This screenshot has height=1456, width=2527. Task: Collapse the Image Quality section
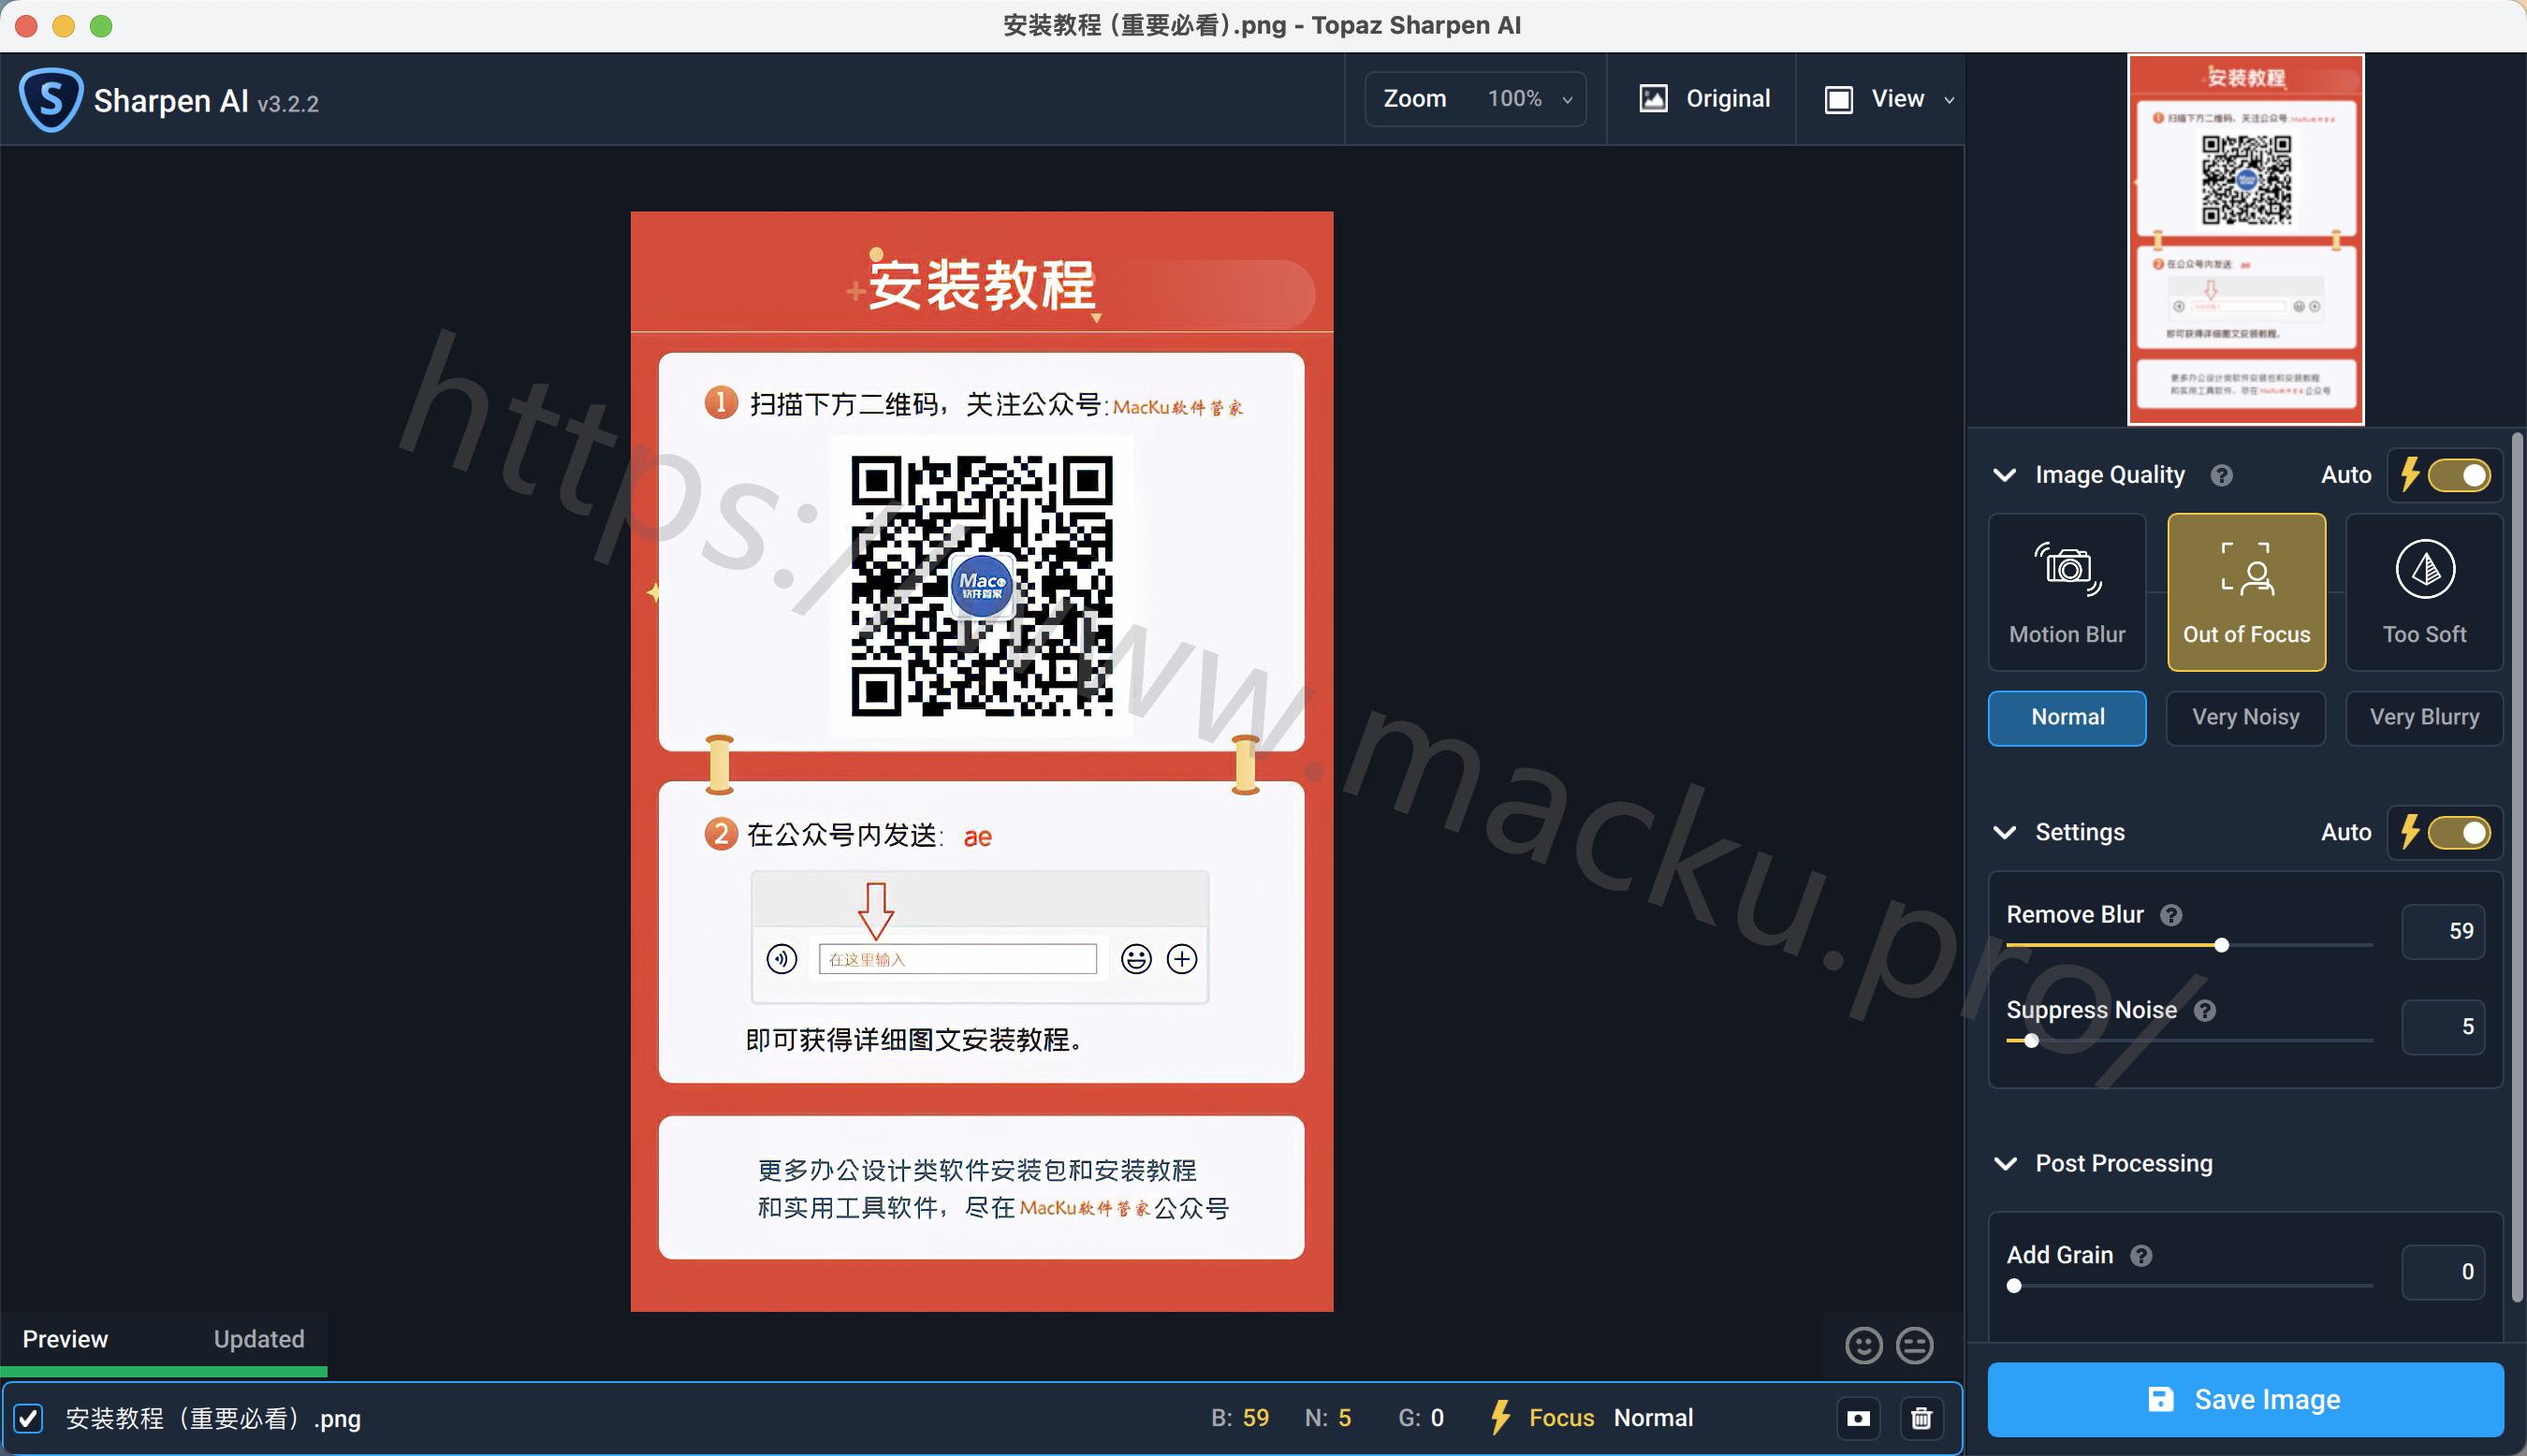coord(2004,475)
